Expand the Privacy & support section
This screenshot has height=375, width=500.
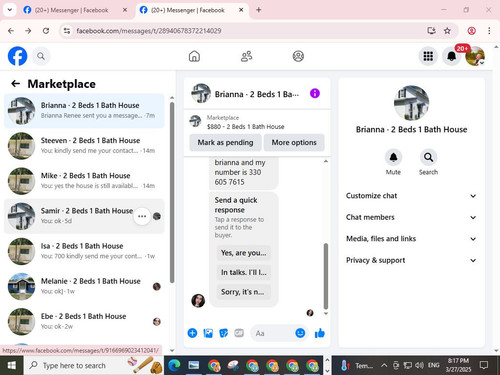point(411,260)
